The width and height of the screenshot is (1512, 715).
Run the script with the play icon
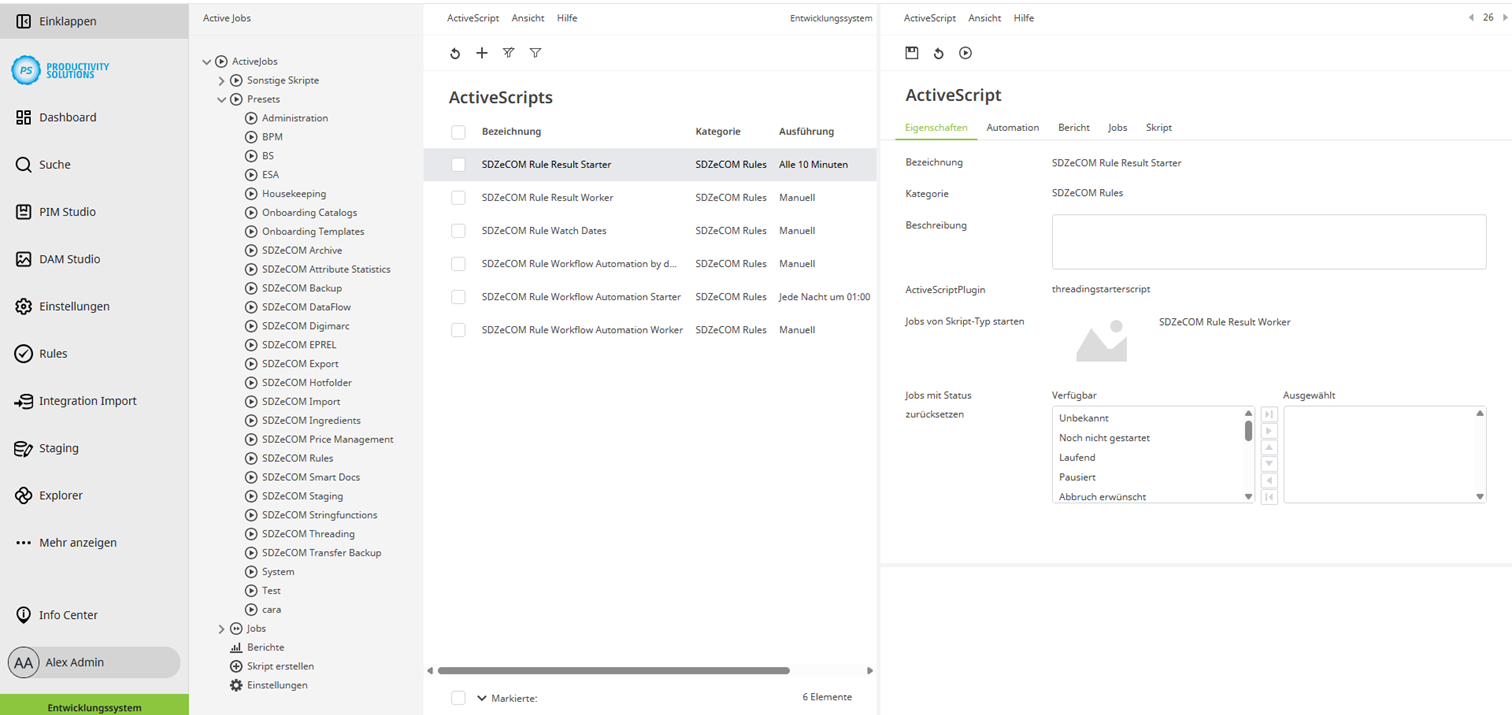(965, 53)
